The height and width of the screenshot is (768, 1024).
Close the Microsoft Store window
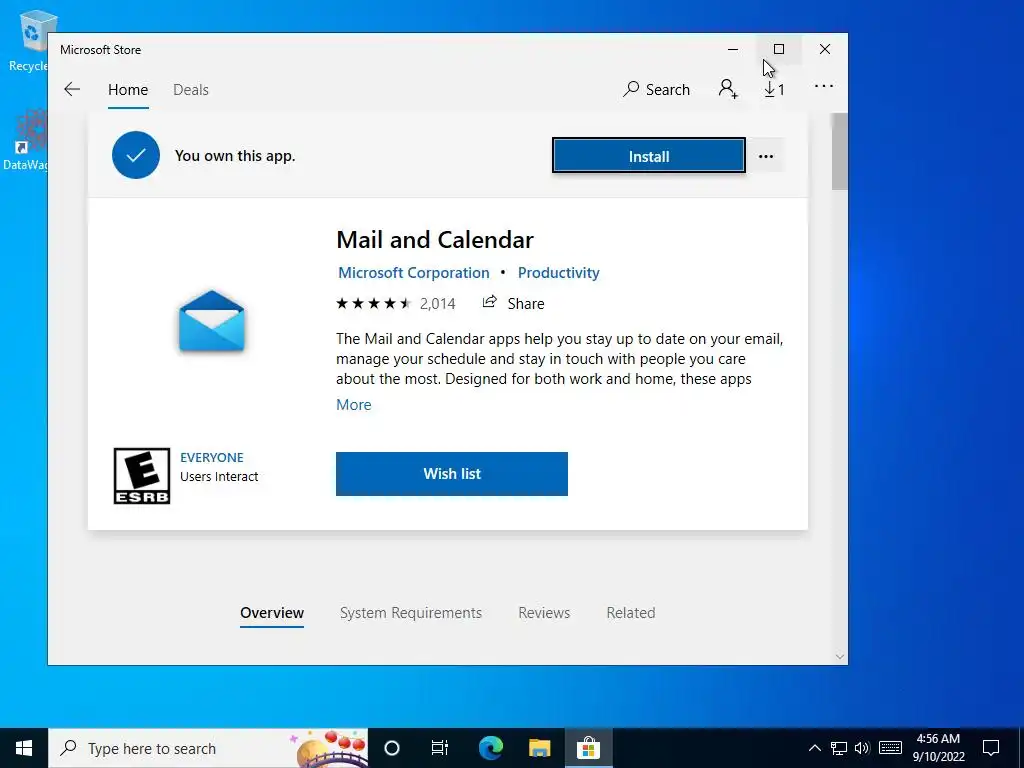pyautogui.click(x=825, y=49)
